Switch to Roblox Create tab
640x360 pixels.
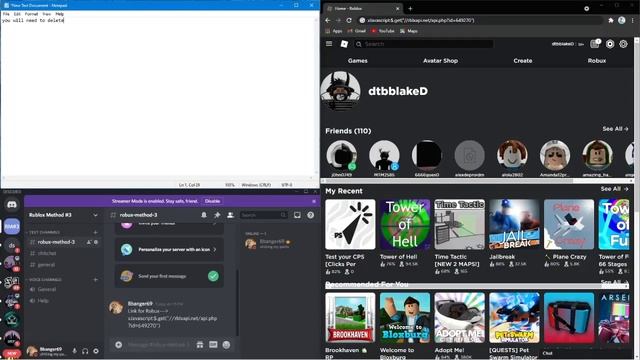point(523,60)
